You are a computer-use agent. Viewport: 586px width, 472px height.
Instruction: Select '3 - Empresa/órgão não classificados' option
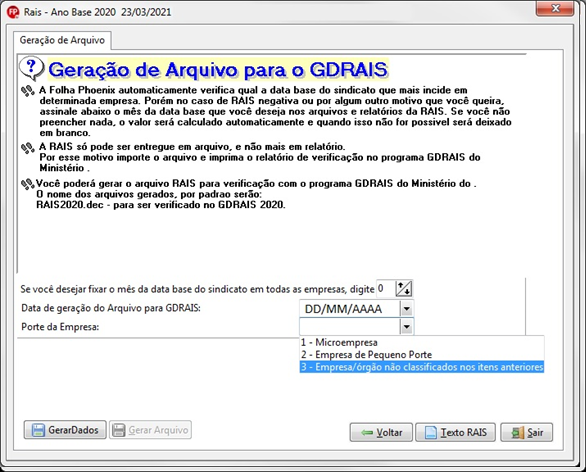(422, 367)
